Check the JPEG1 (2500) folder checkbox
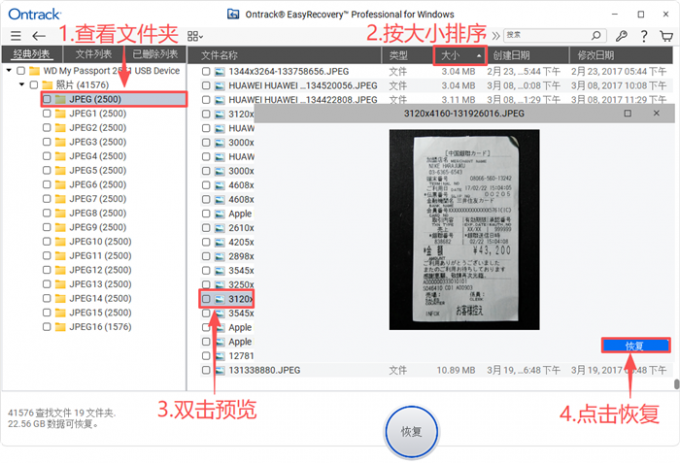The image size is (680, 463). pos(47,114)
